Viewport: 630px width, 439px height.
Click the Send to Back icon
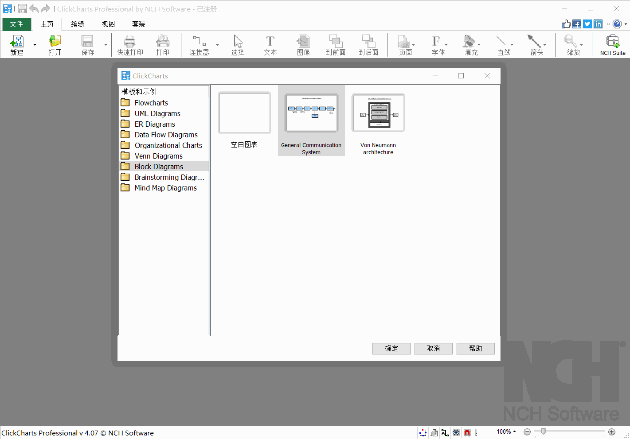point(368,44)
